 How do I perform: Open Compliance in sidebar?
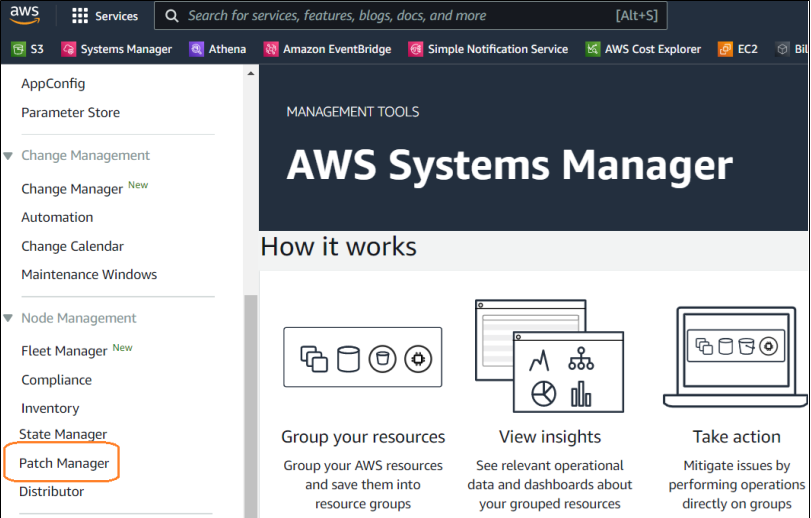(56, 380)
